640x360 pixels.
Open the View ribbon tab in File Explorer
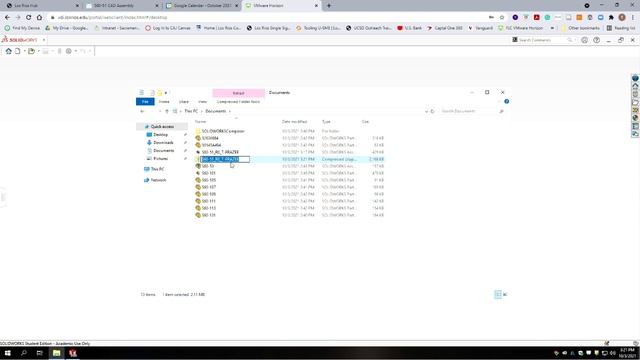(x=202, y=102)
